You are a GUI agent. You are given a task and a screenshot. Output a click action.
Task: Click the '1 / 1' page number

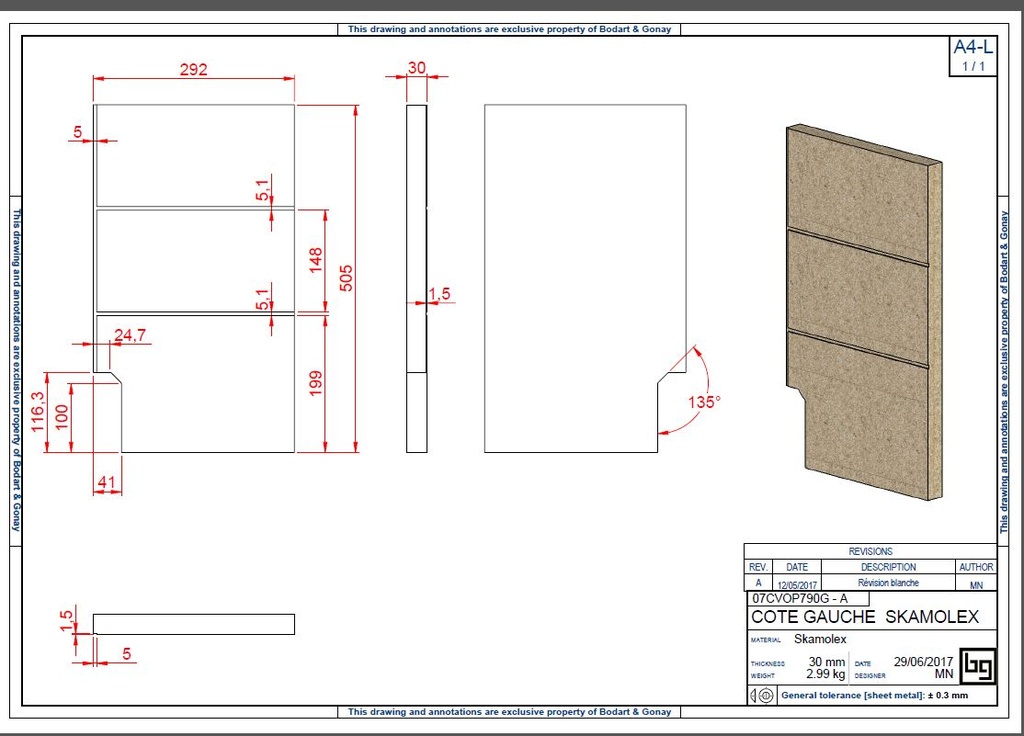(973, 67)
